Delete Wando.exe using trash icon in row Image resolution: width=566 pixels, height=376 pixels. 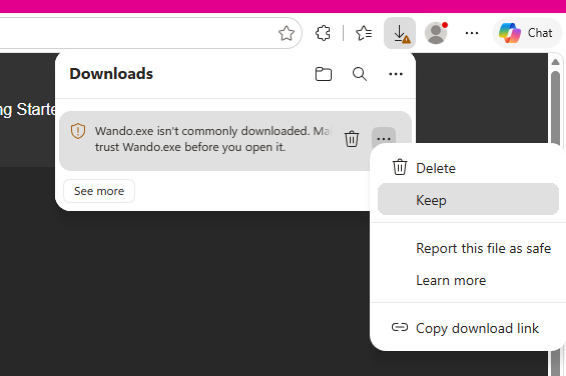coord(352,139)
